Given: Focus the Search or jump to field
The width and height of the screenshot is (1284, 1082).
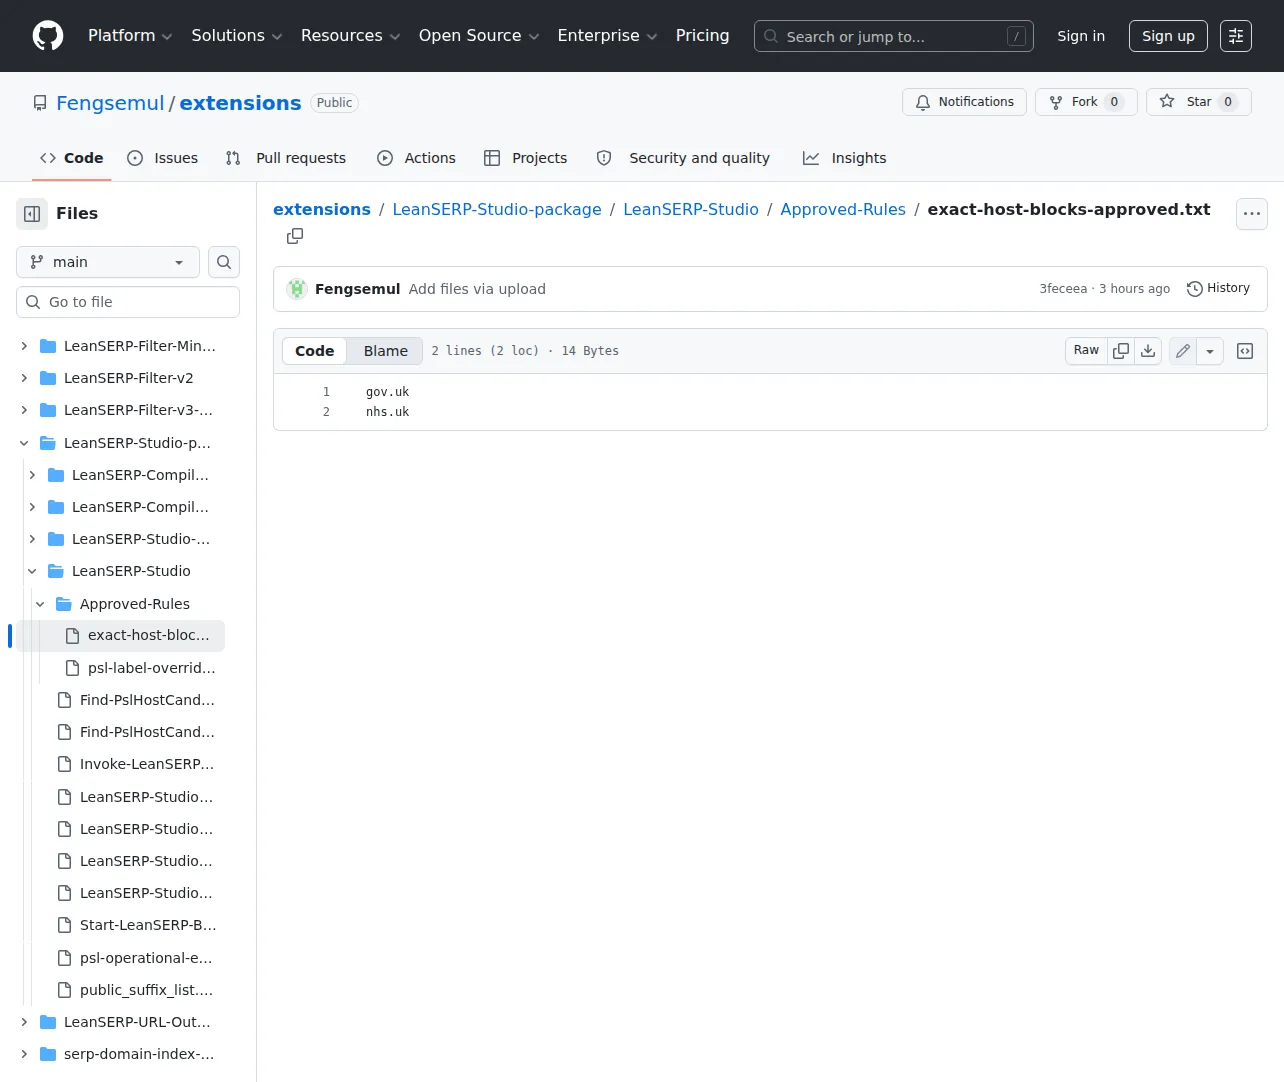Looking at the screenshot, I should click(894, 36).
